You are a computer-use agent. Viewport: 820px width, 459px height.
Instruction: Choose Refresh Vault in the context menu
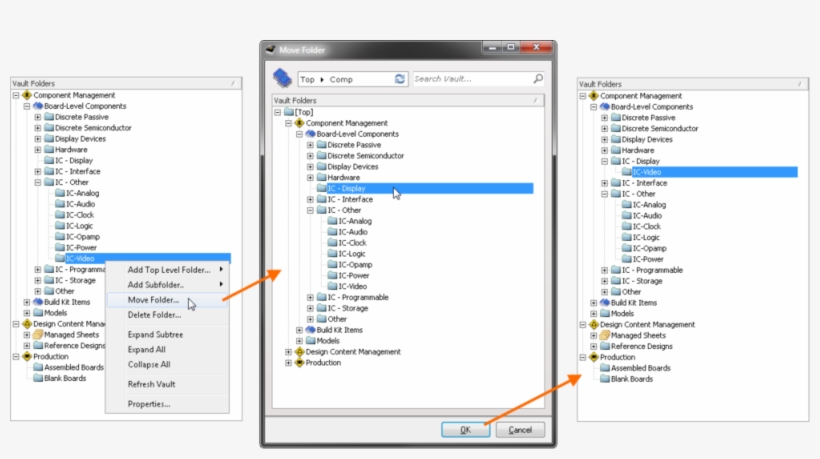pos(152,384)
